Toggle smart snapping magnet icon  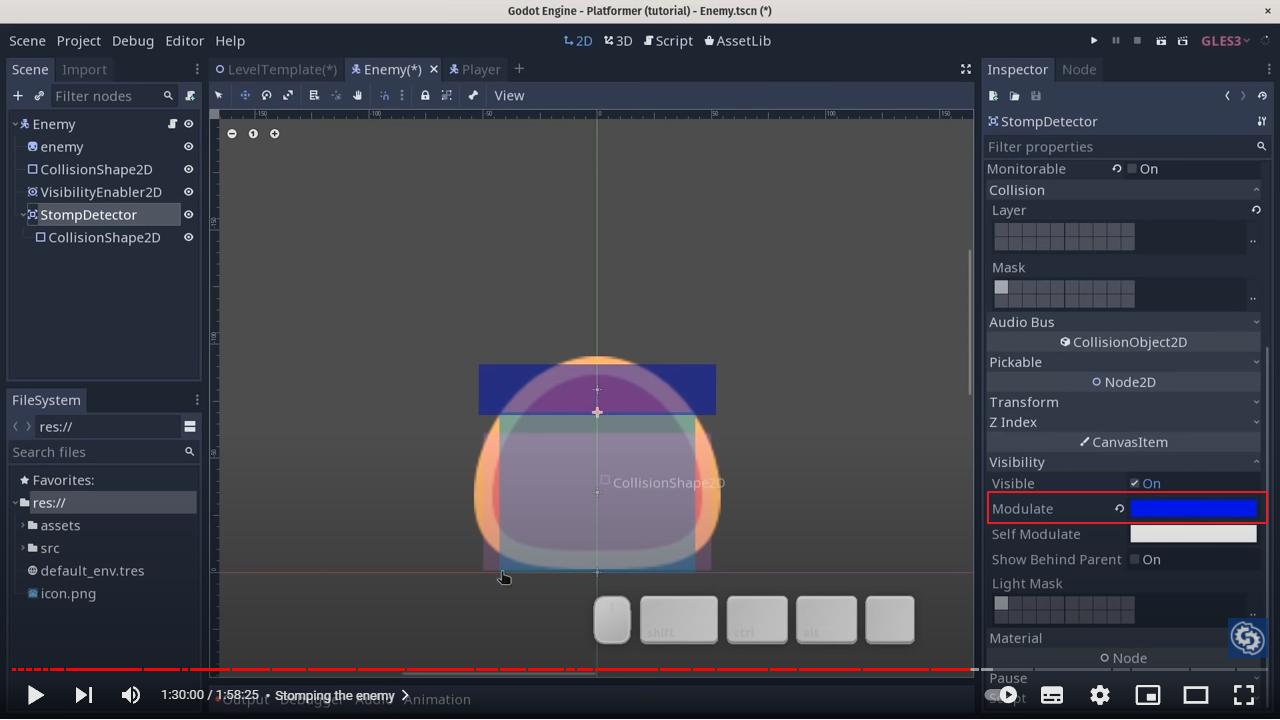[x=384, y=96]
